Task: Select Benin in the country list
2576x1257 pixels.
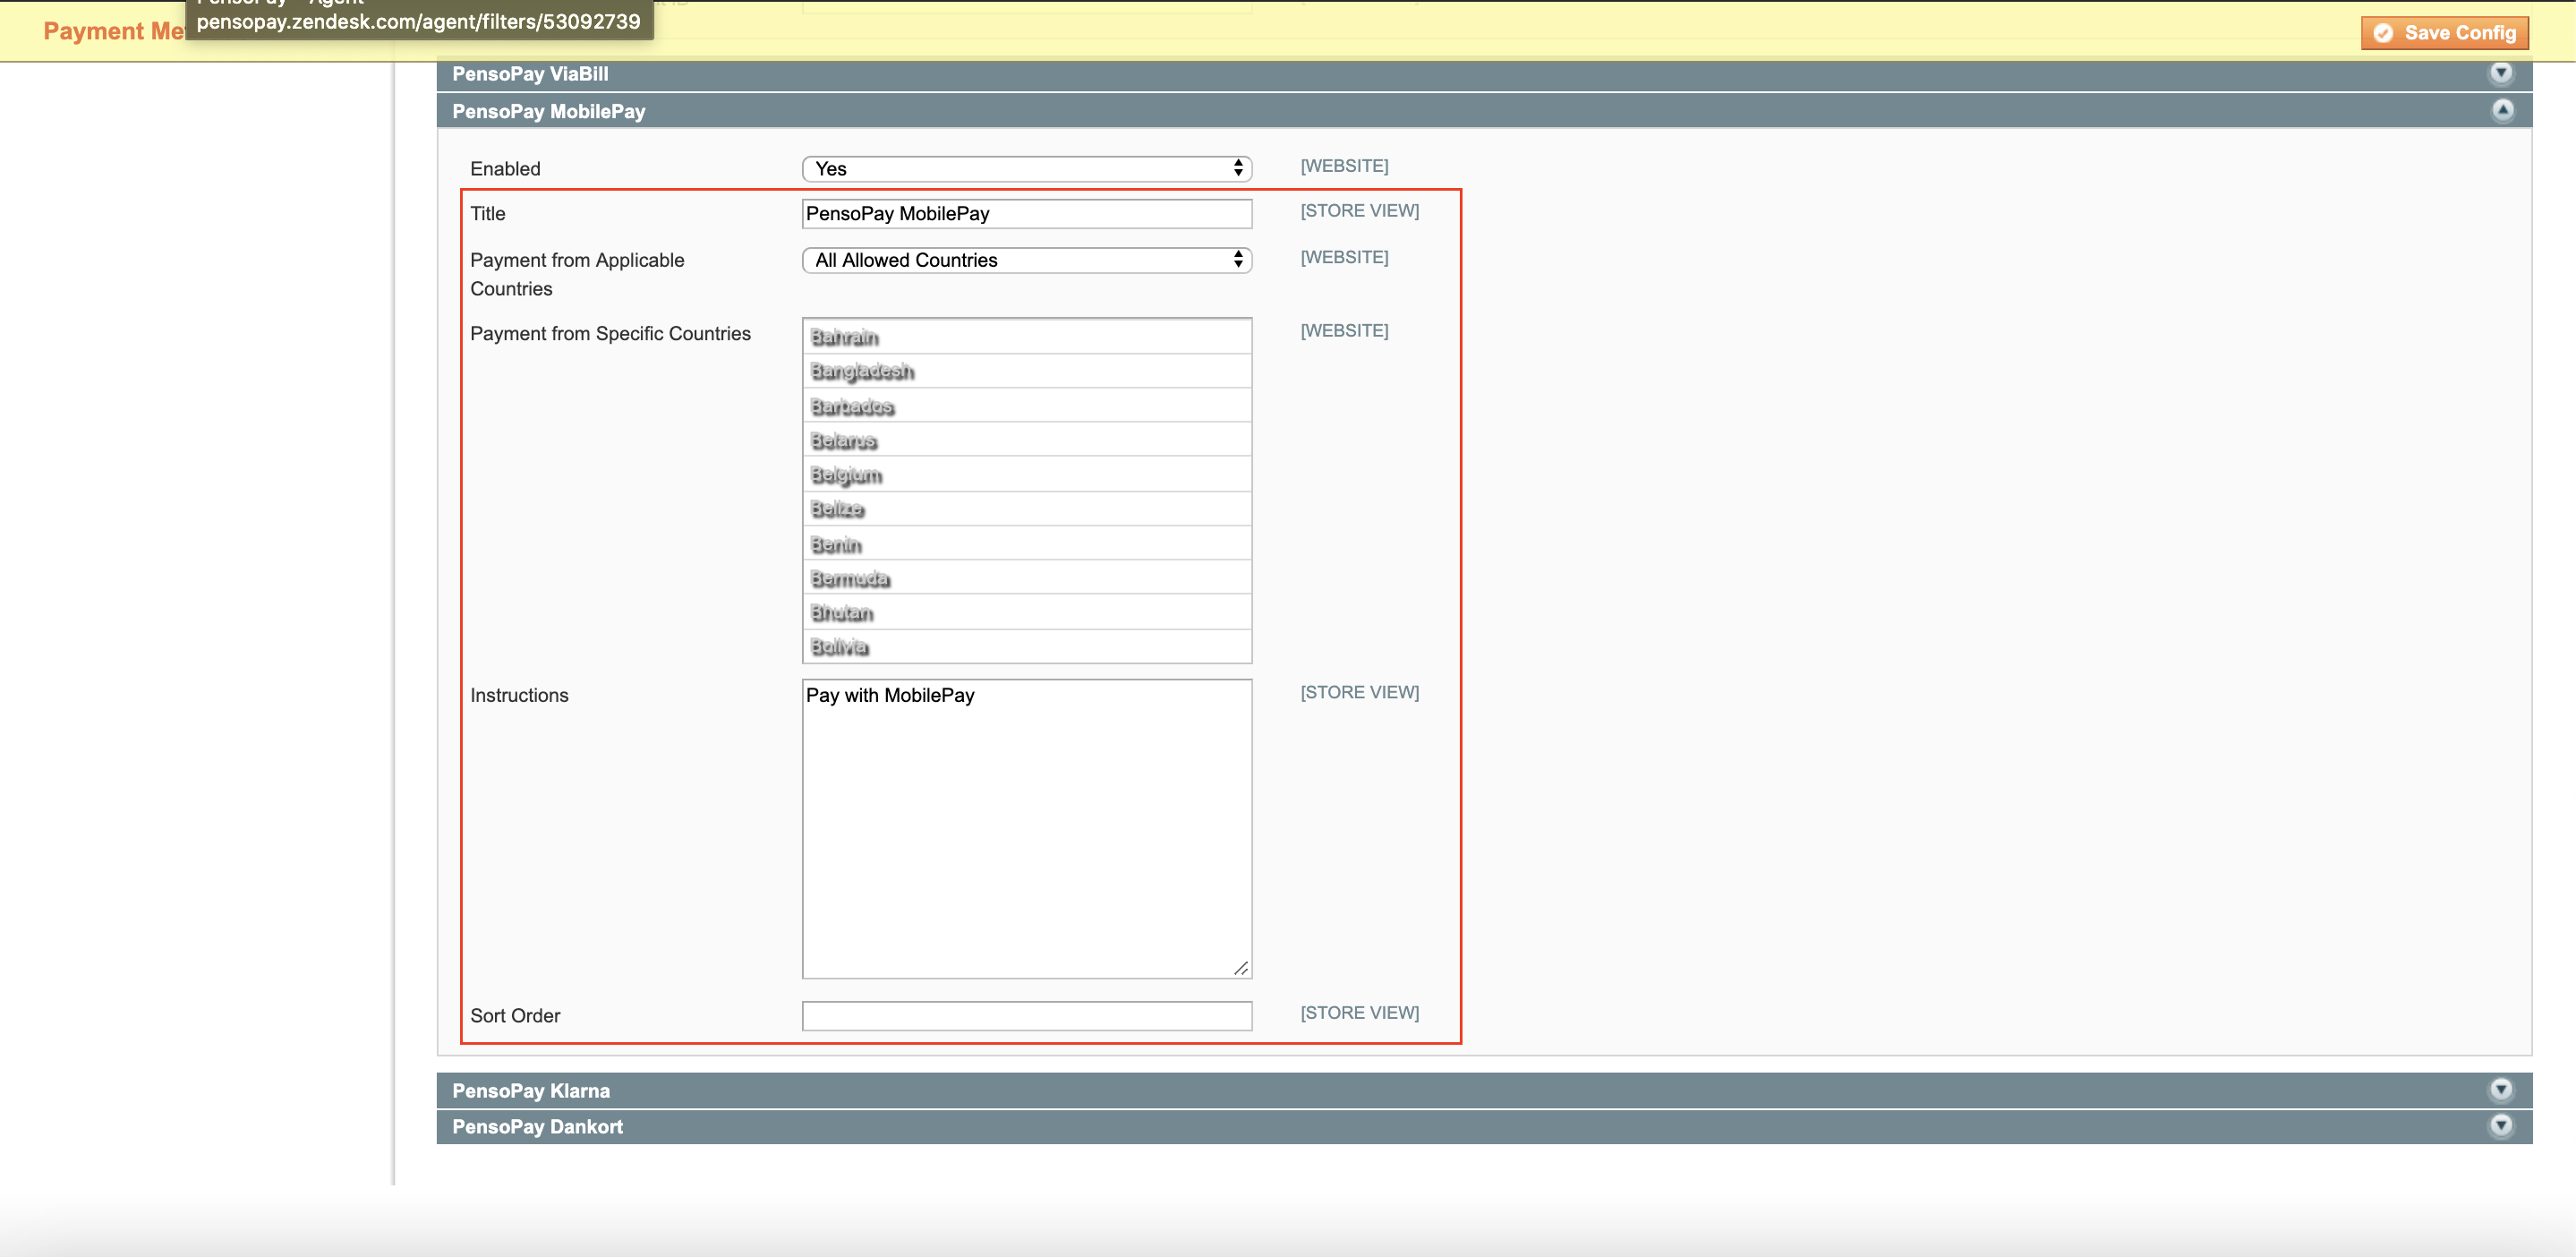Action: click(1027, 544)
